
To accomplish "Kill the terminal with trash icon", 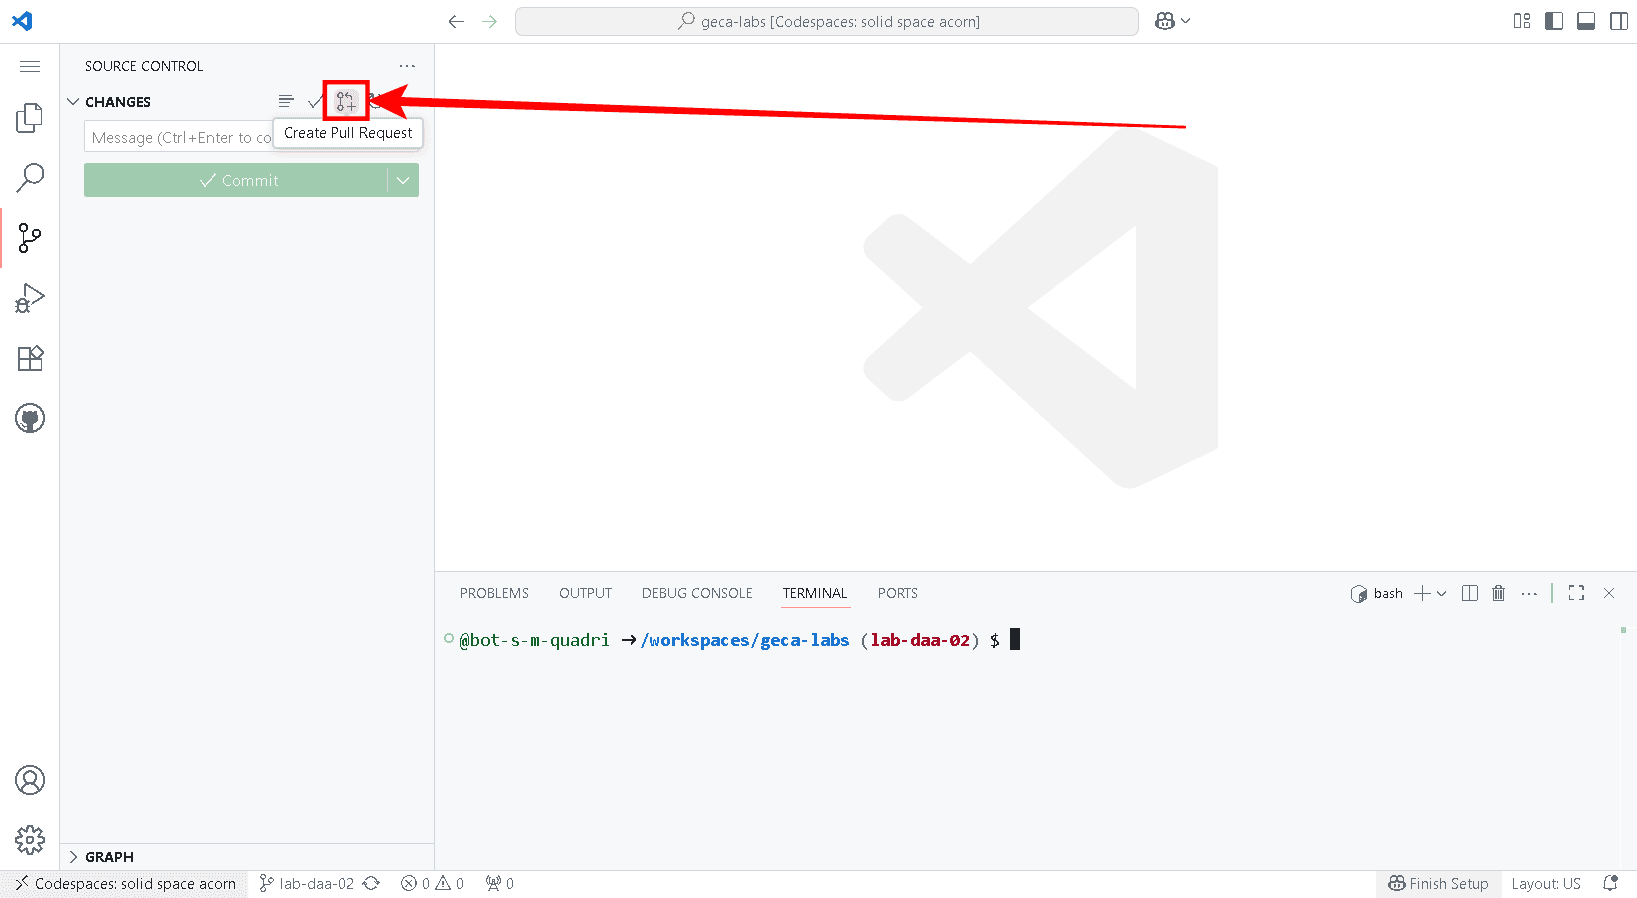I will [1498, 593].
